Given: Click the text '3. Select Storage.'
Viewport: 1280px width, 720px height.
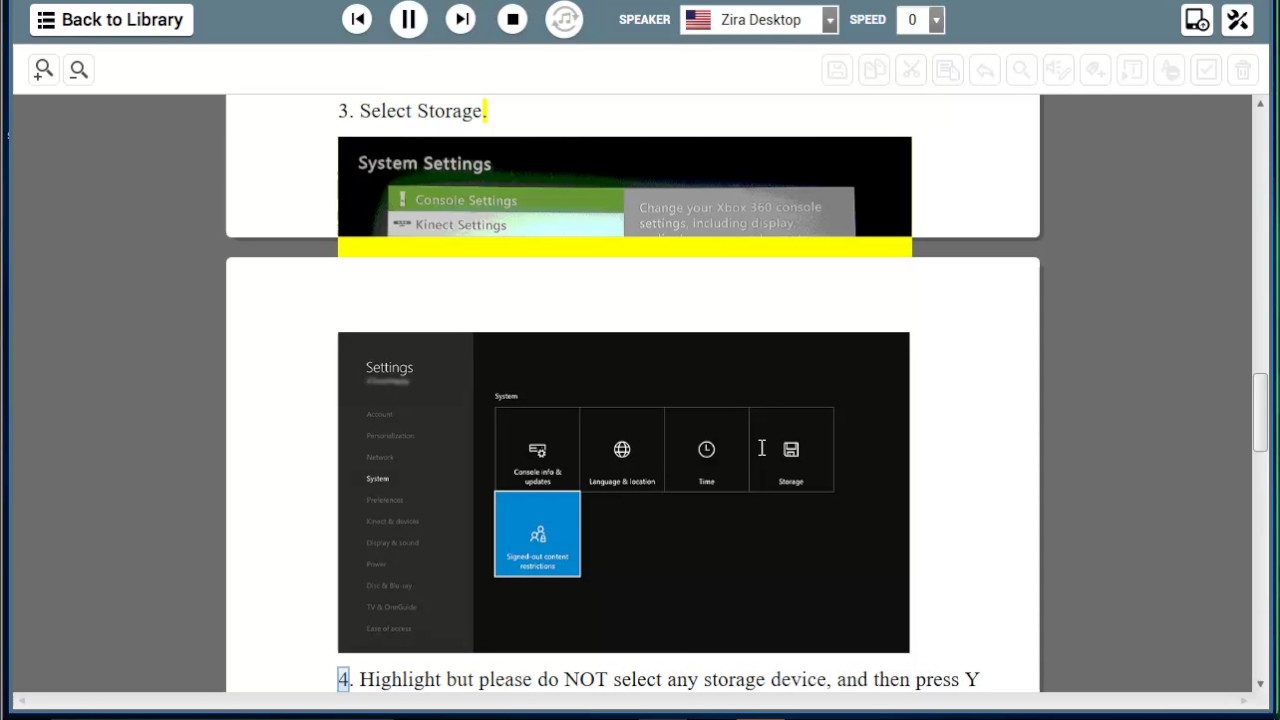Looking at the screenshot, I should (x=412, y=111).
